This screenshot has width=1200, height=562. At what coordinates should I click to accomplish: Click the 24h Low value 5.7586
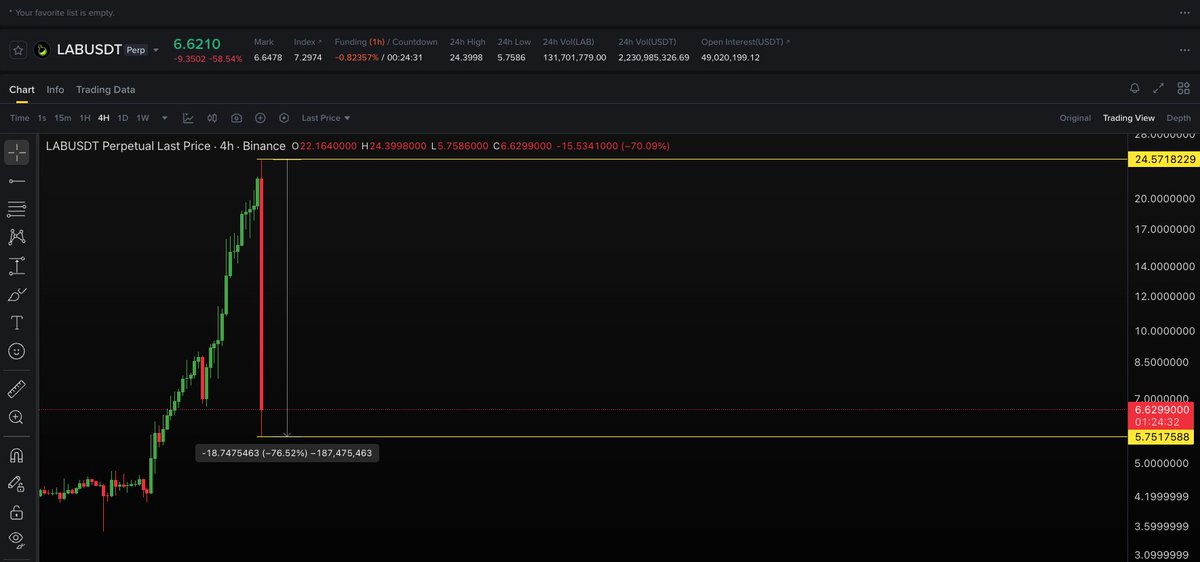click(x=514, y=57)
